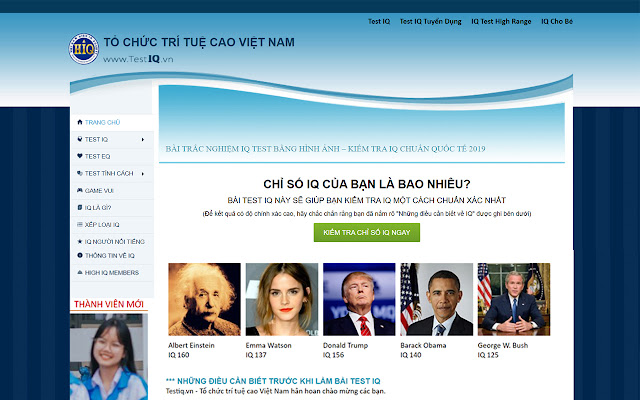Open Test IQ in the sidebar menu
The height and width of the screenshot is (400, 640).
point(96,140)
